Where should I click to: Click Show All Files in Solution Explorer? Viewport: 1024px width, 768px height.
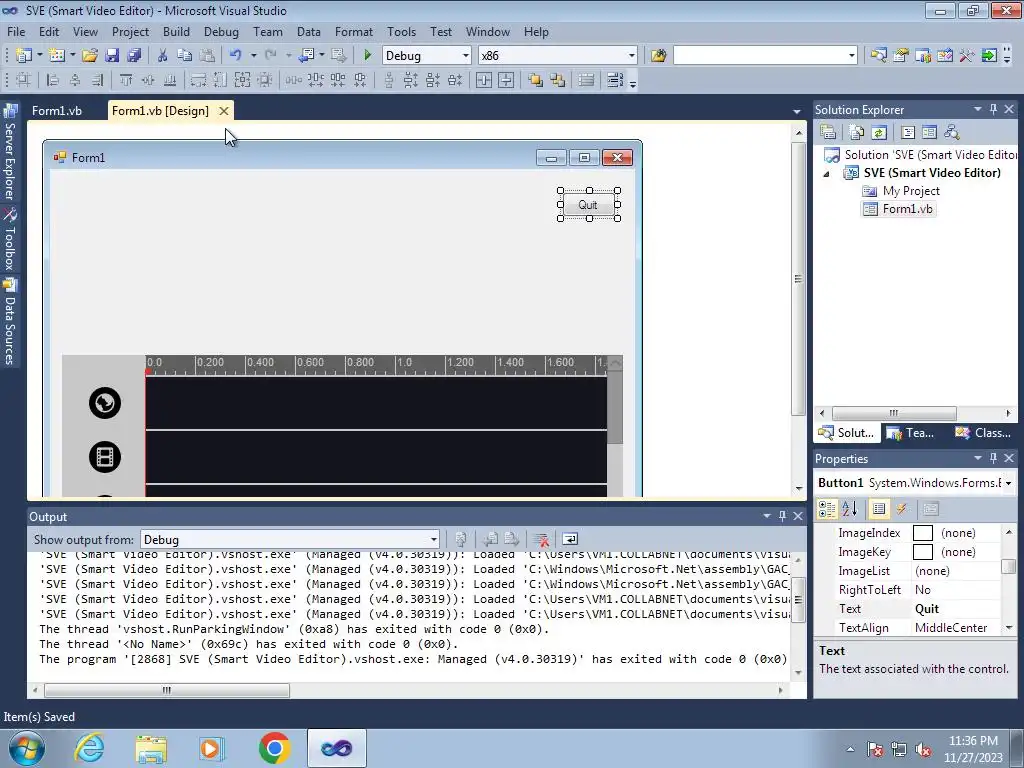[857, 133]
